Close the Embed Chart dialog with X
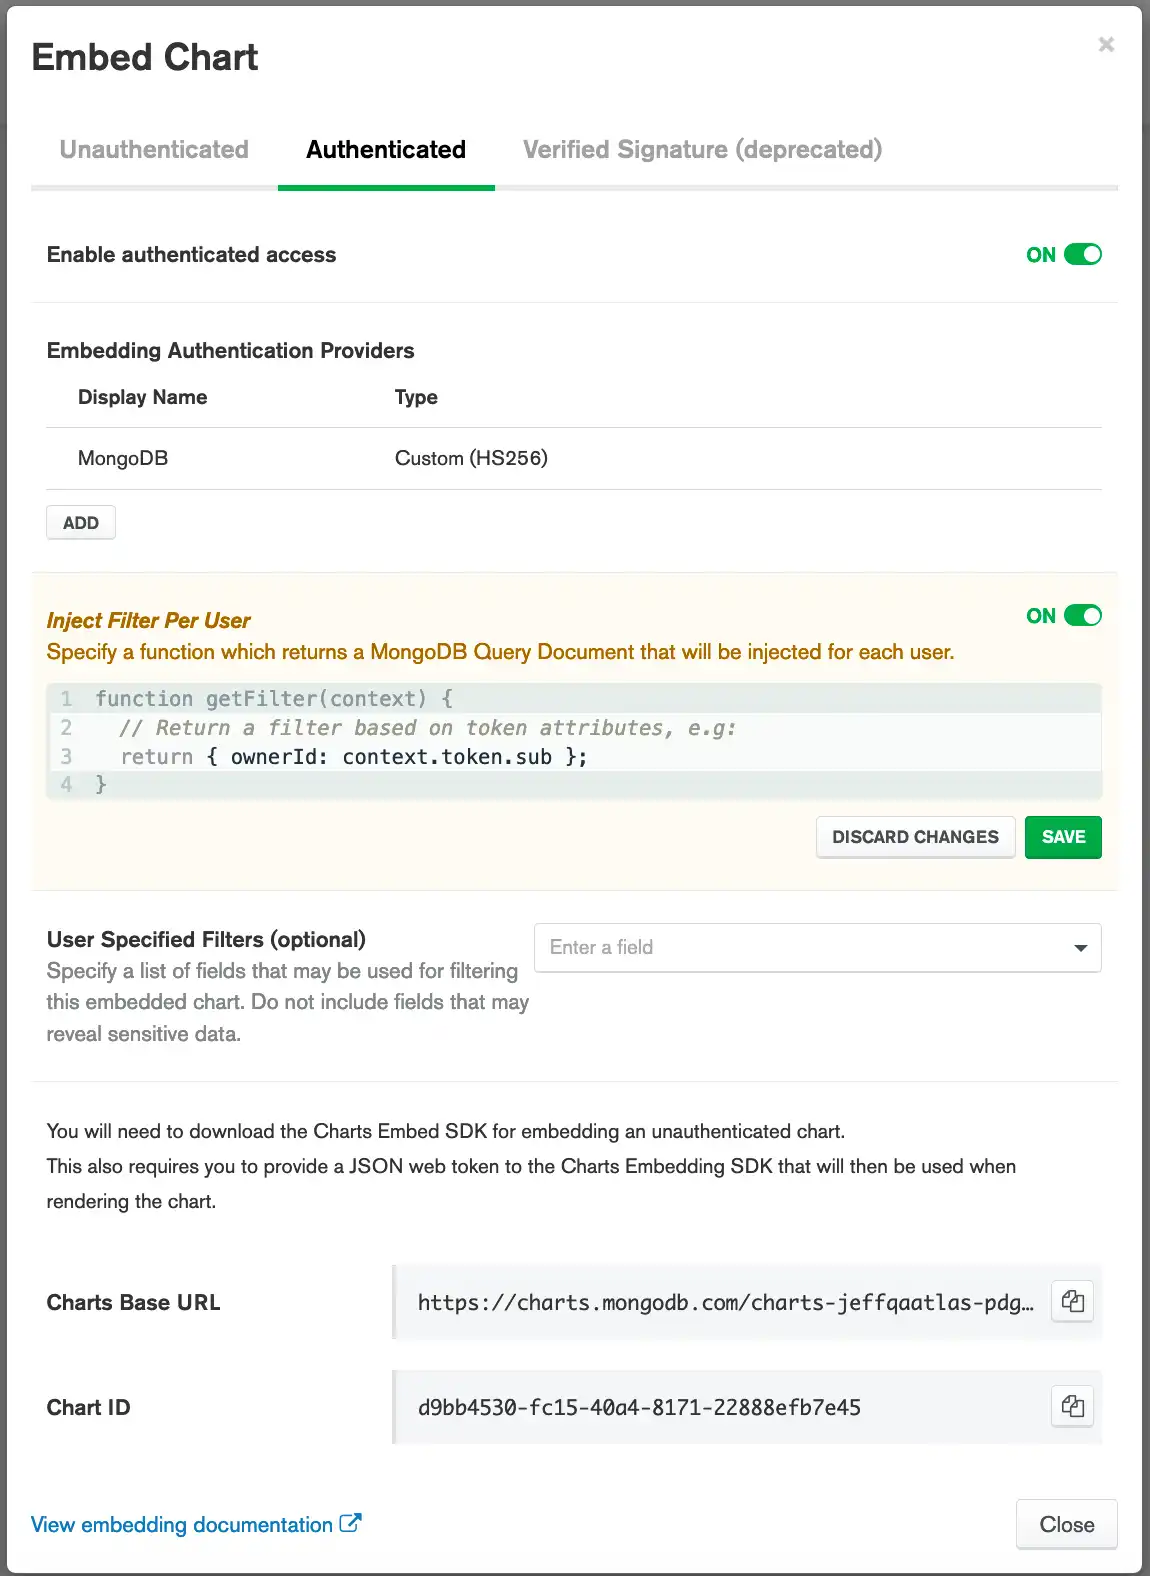The height and width of the screenshot is (1576, 1150). point(1106,44)
